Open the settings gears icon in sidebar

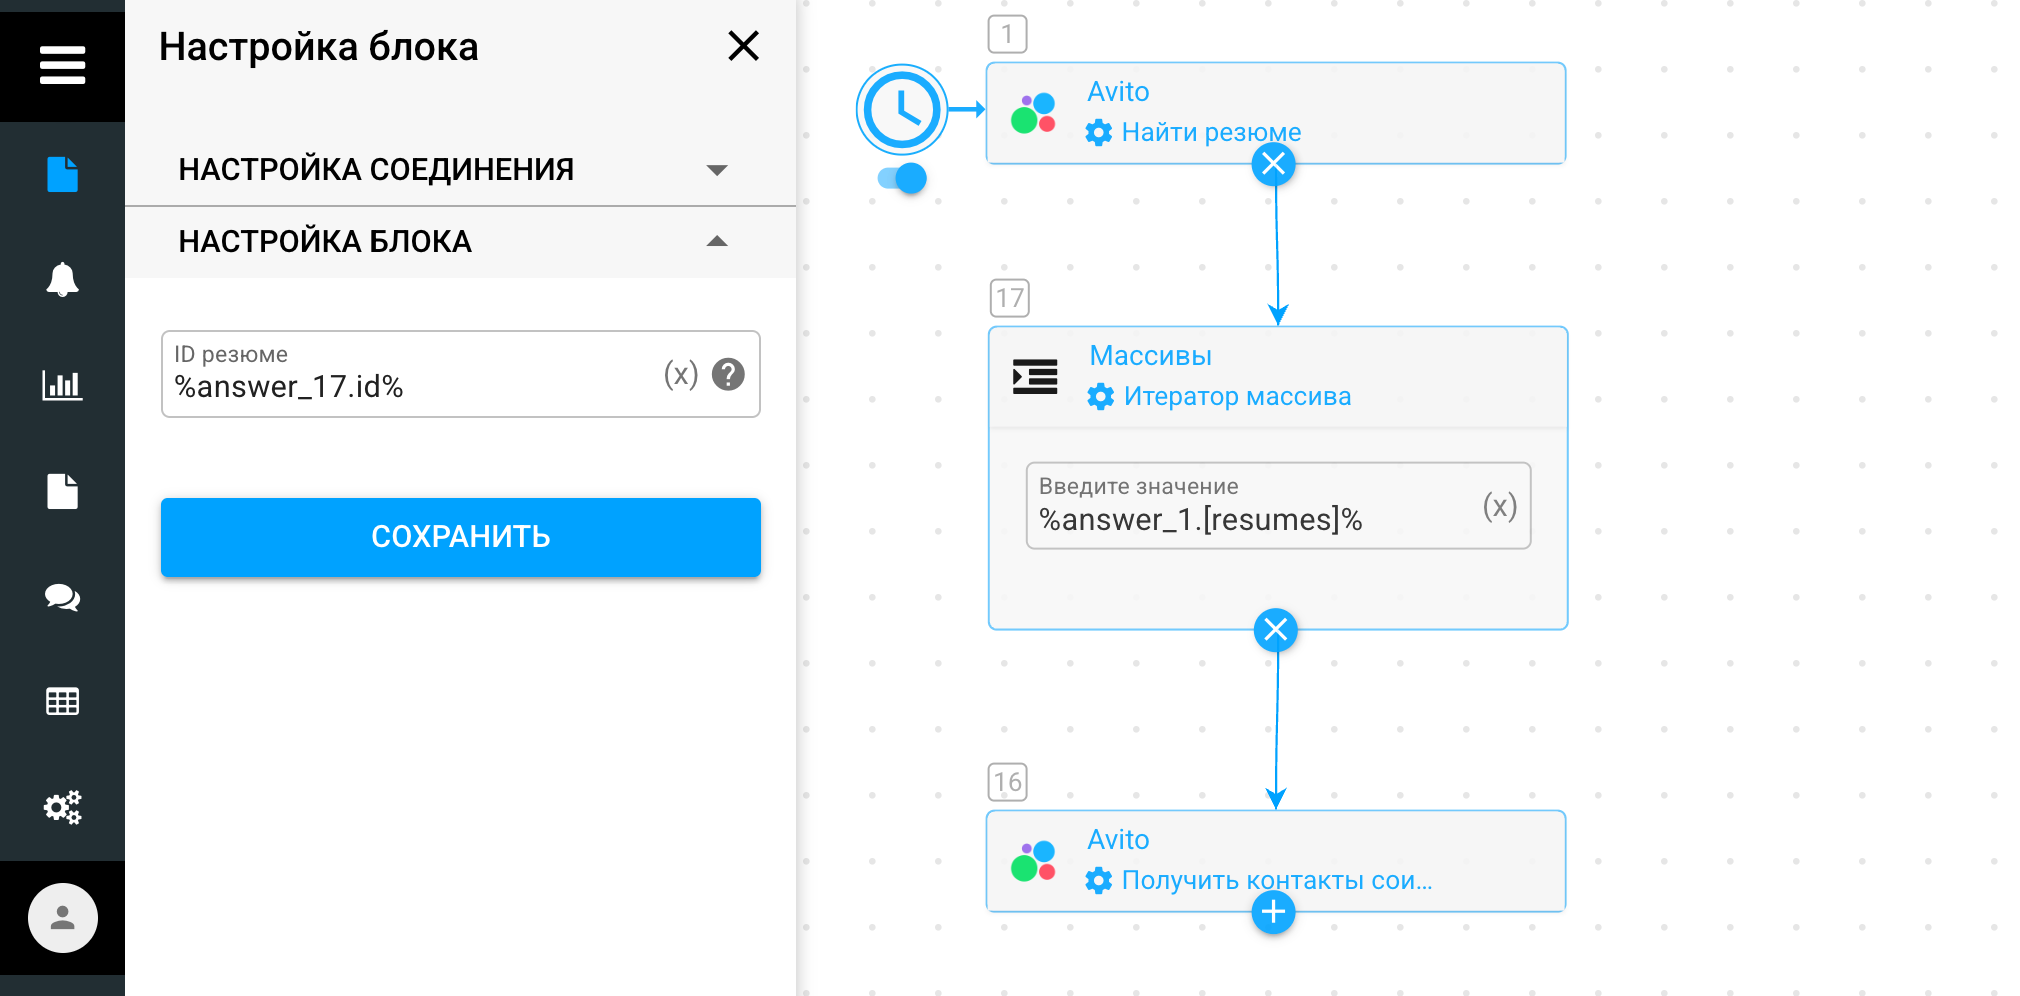(x=62, y=807)
